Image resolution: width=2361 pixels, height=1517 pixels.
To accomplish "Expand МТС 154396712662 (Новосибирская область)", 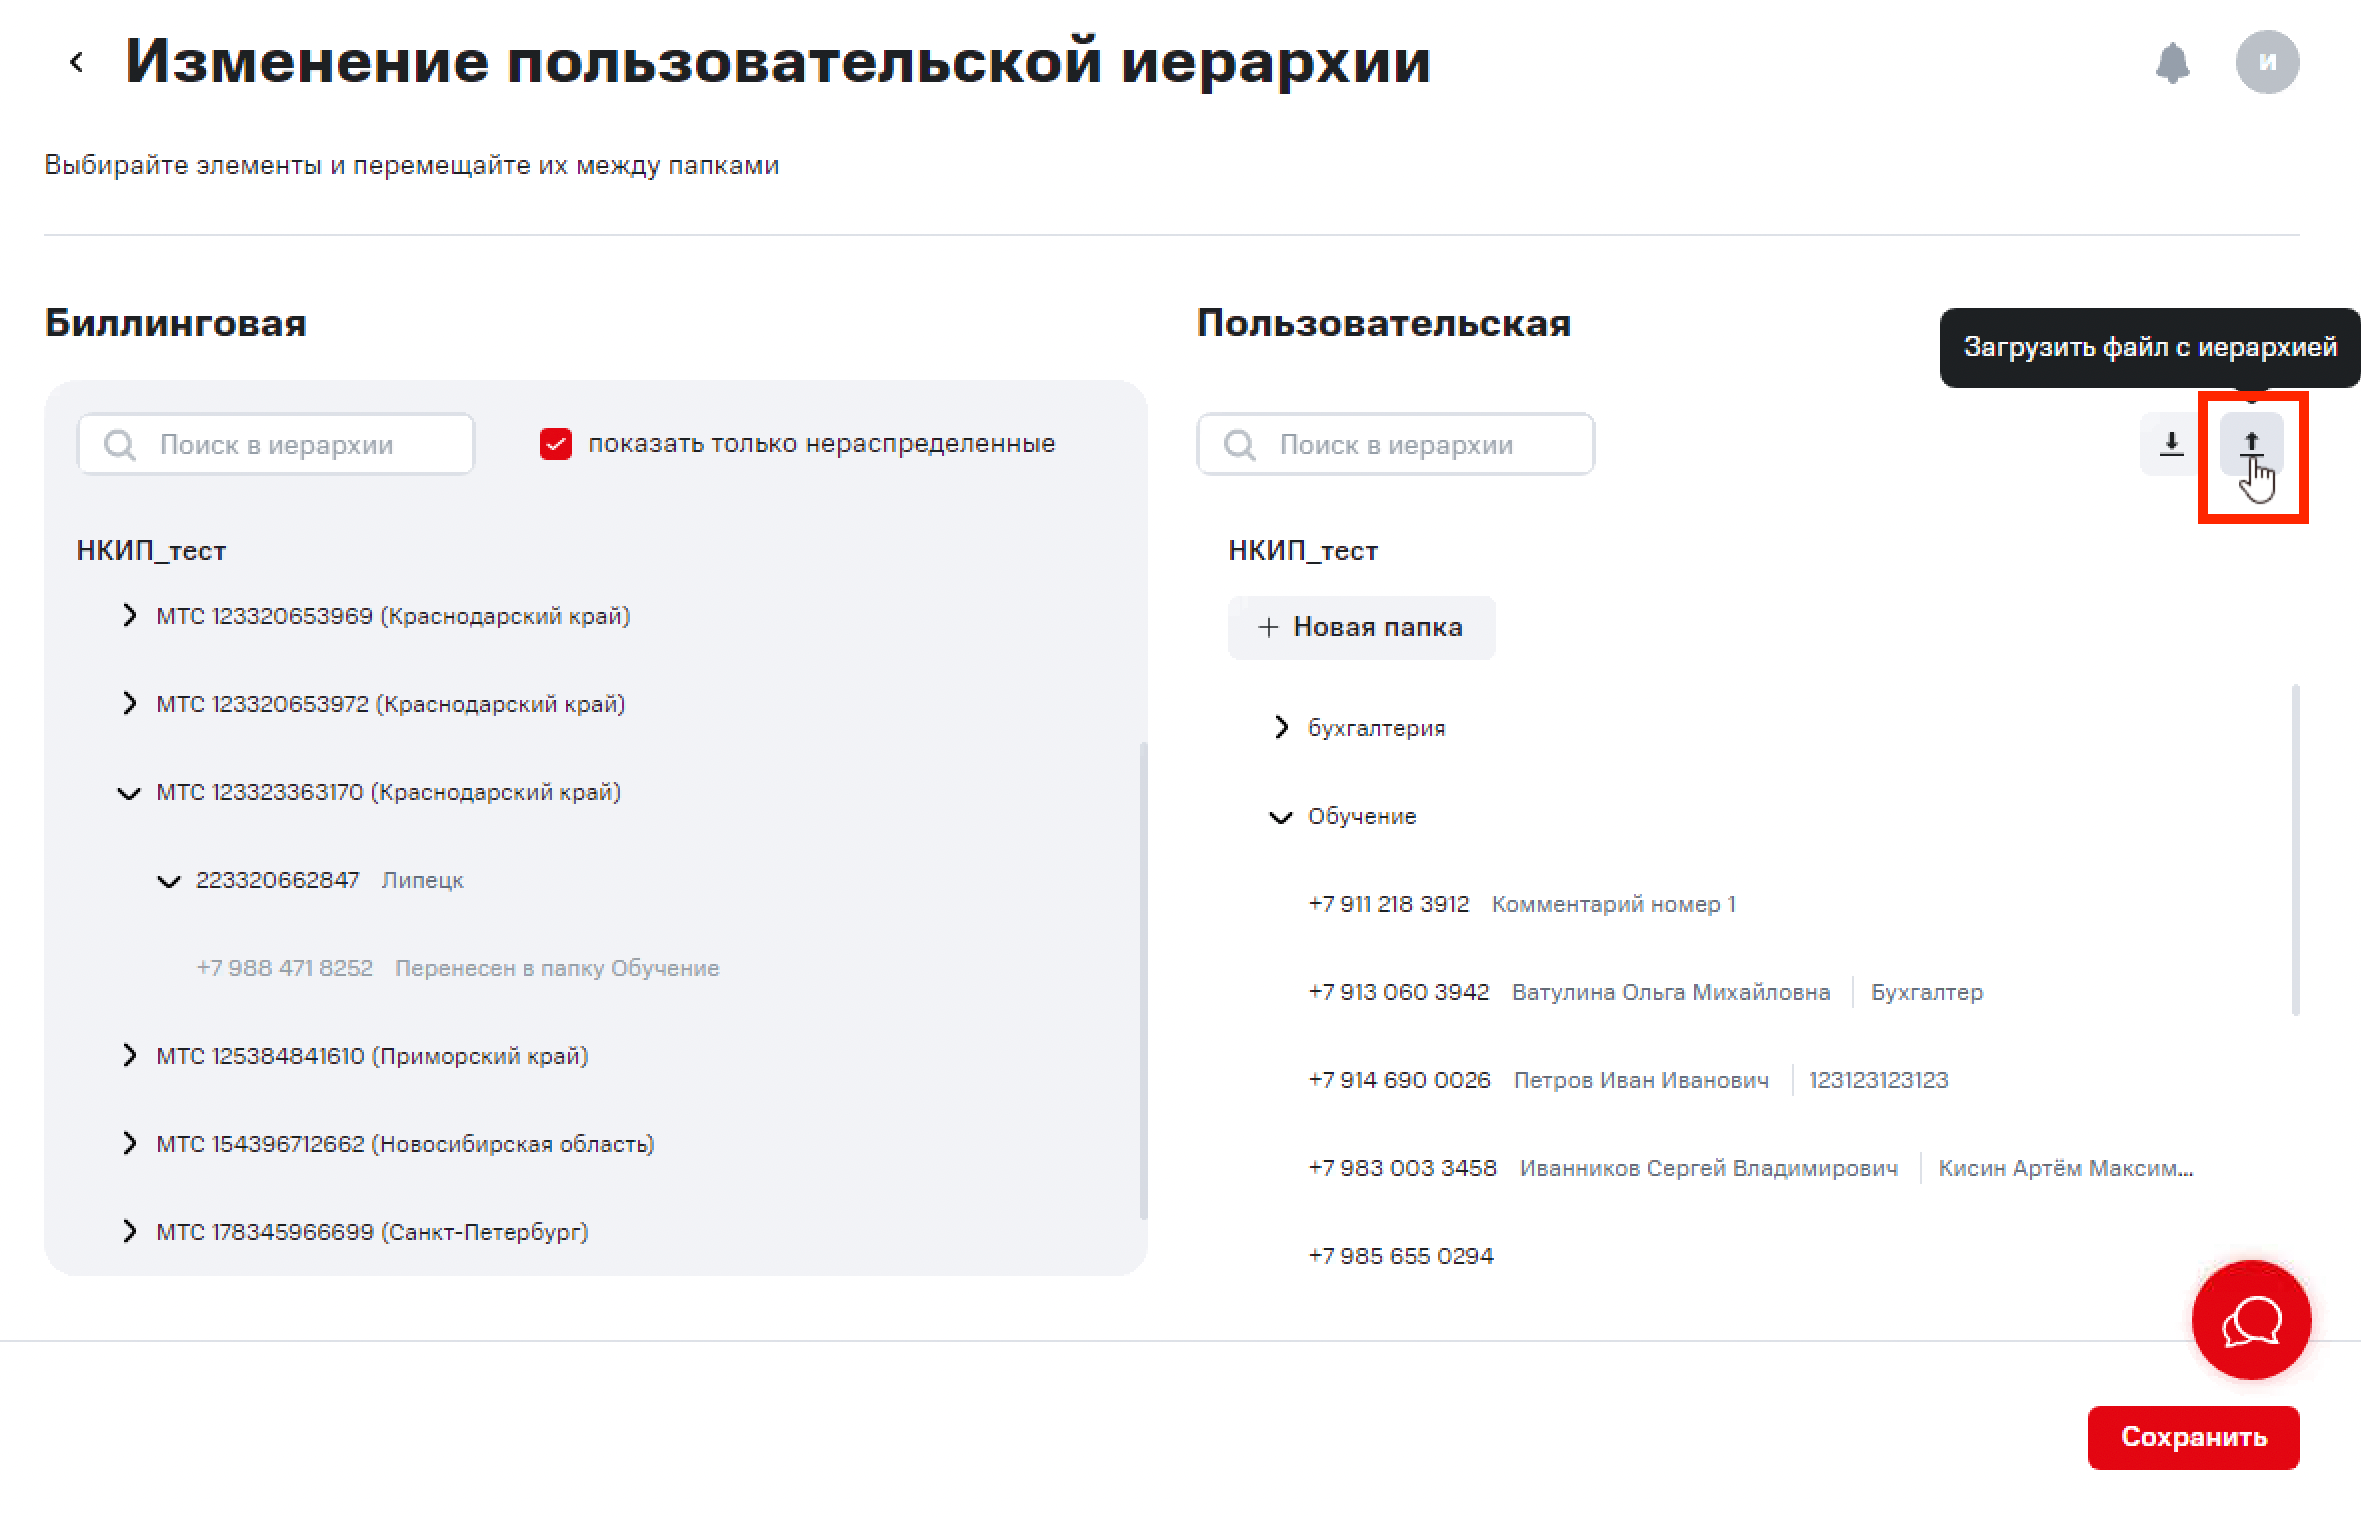I will tap(129, 1143).
